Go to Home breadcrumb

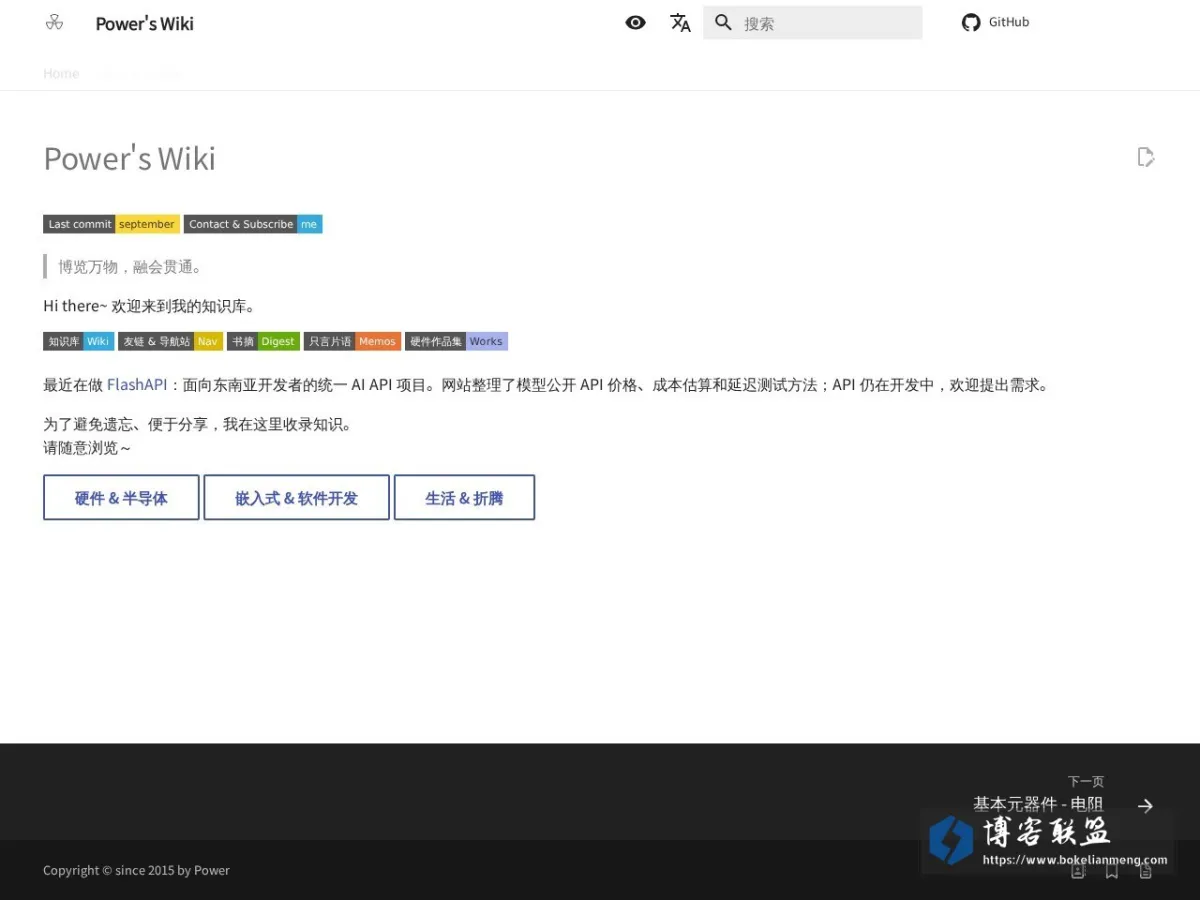pyautogui.click(x=61, y=73)
